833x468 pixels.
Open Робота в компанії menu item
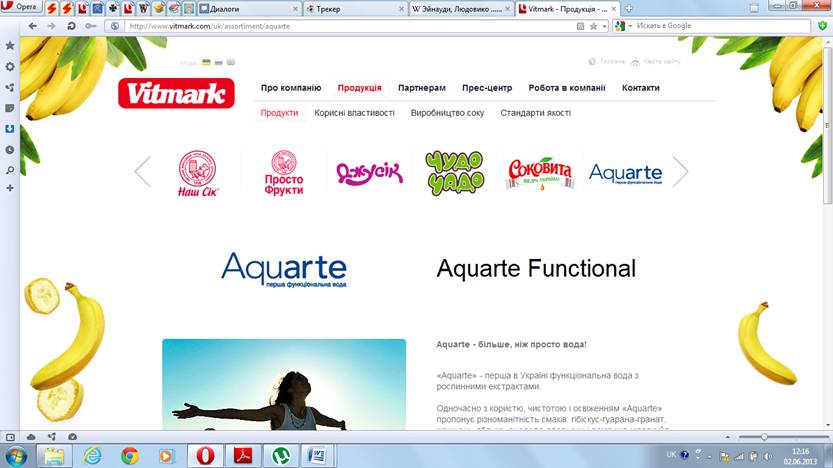[567, 88]
